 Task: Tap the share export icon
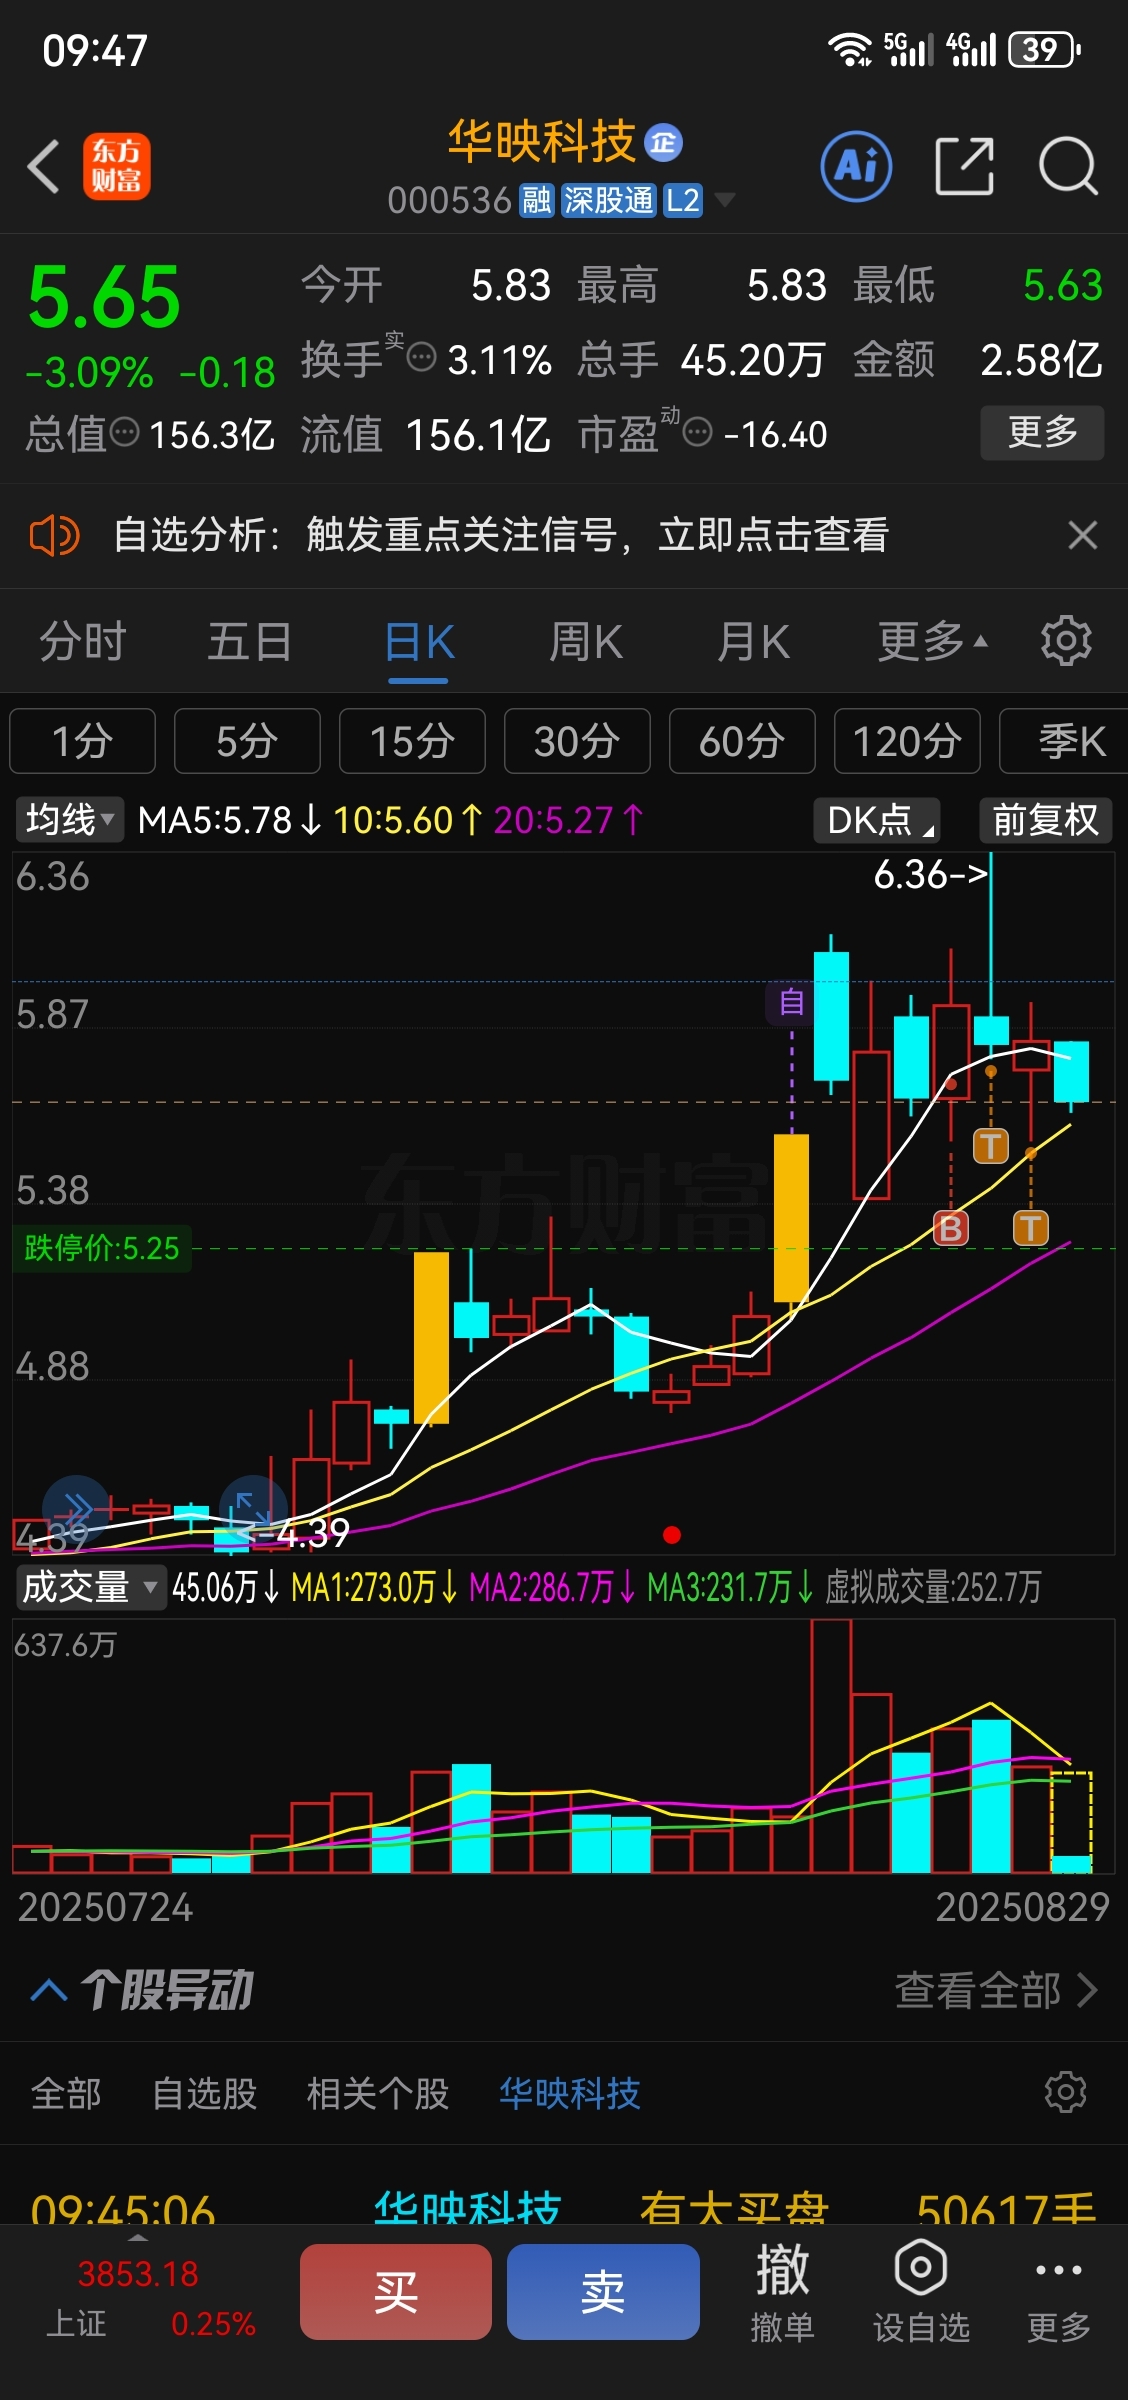tap(964, 166)
